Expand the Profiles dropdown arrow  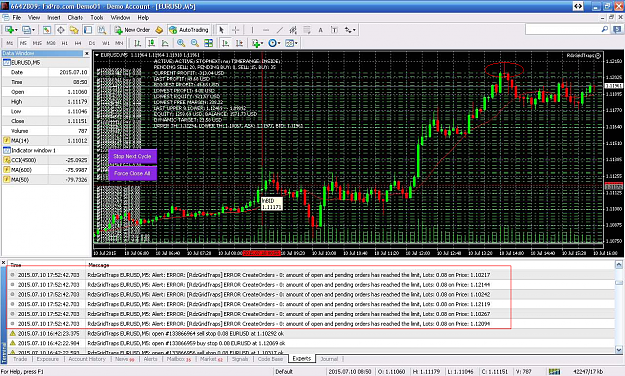click(x=33, y=30)
